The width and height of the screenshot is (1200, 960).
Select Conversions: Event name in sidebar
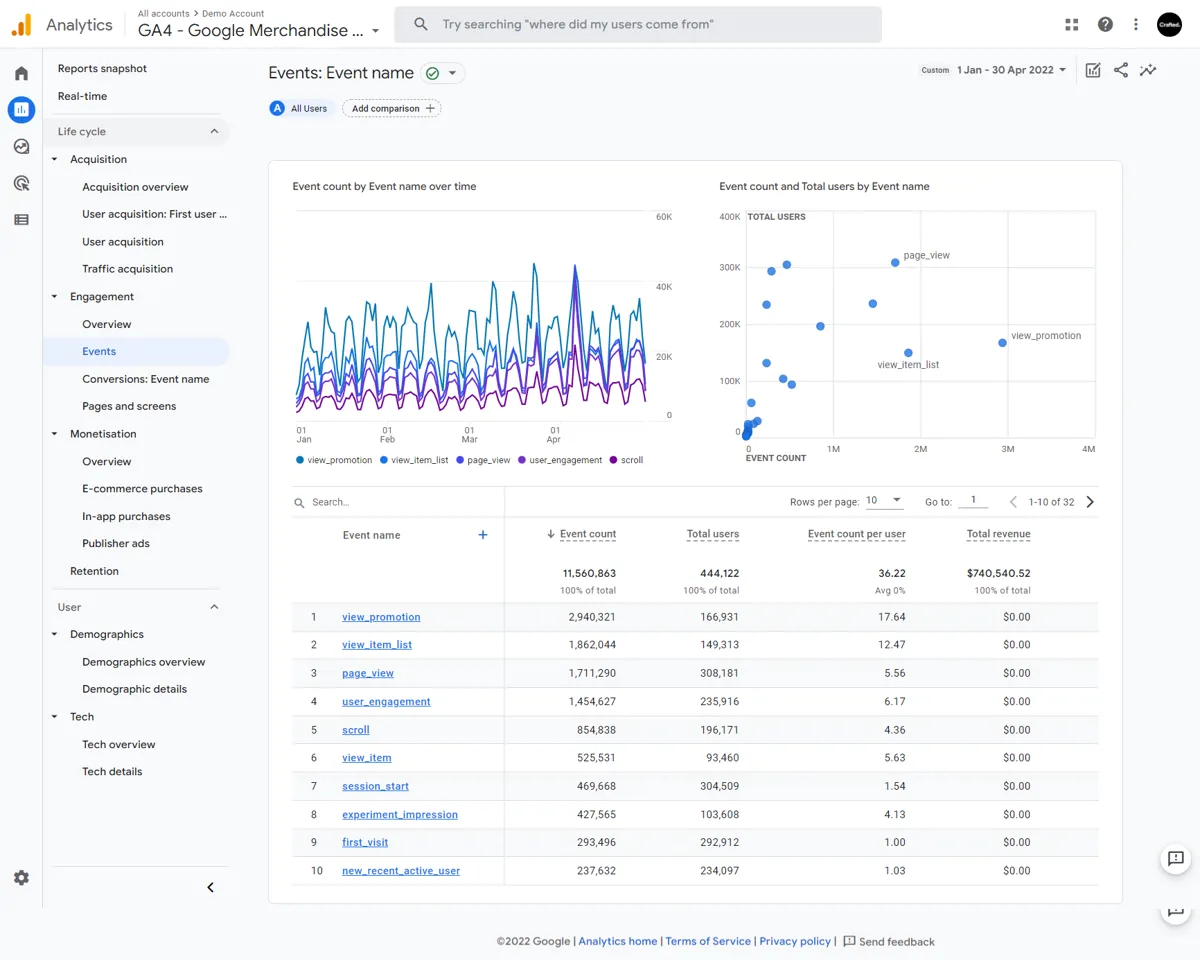(146, 379)
